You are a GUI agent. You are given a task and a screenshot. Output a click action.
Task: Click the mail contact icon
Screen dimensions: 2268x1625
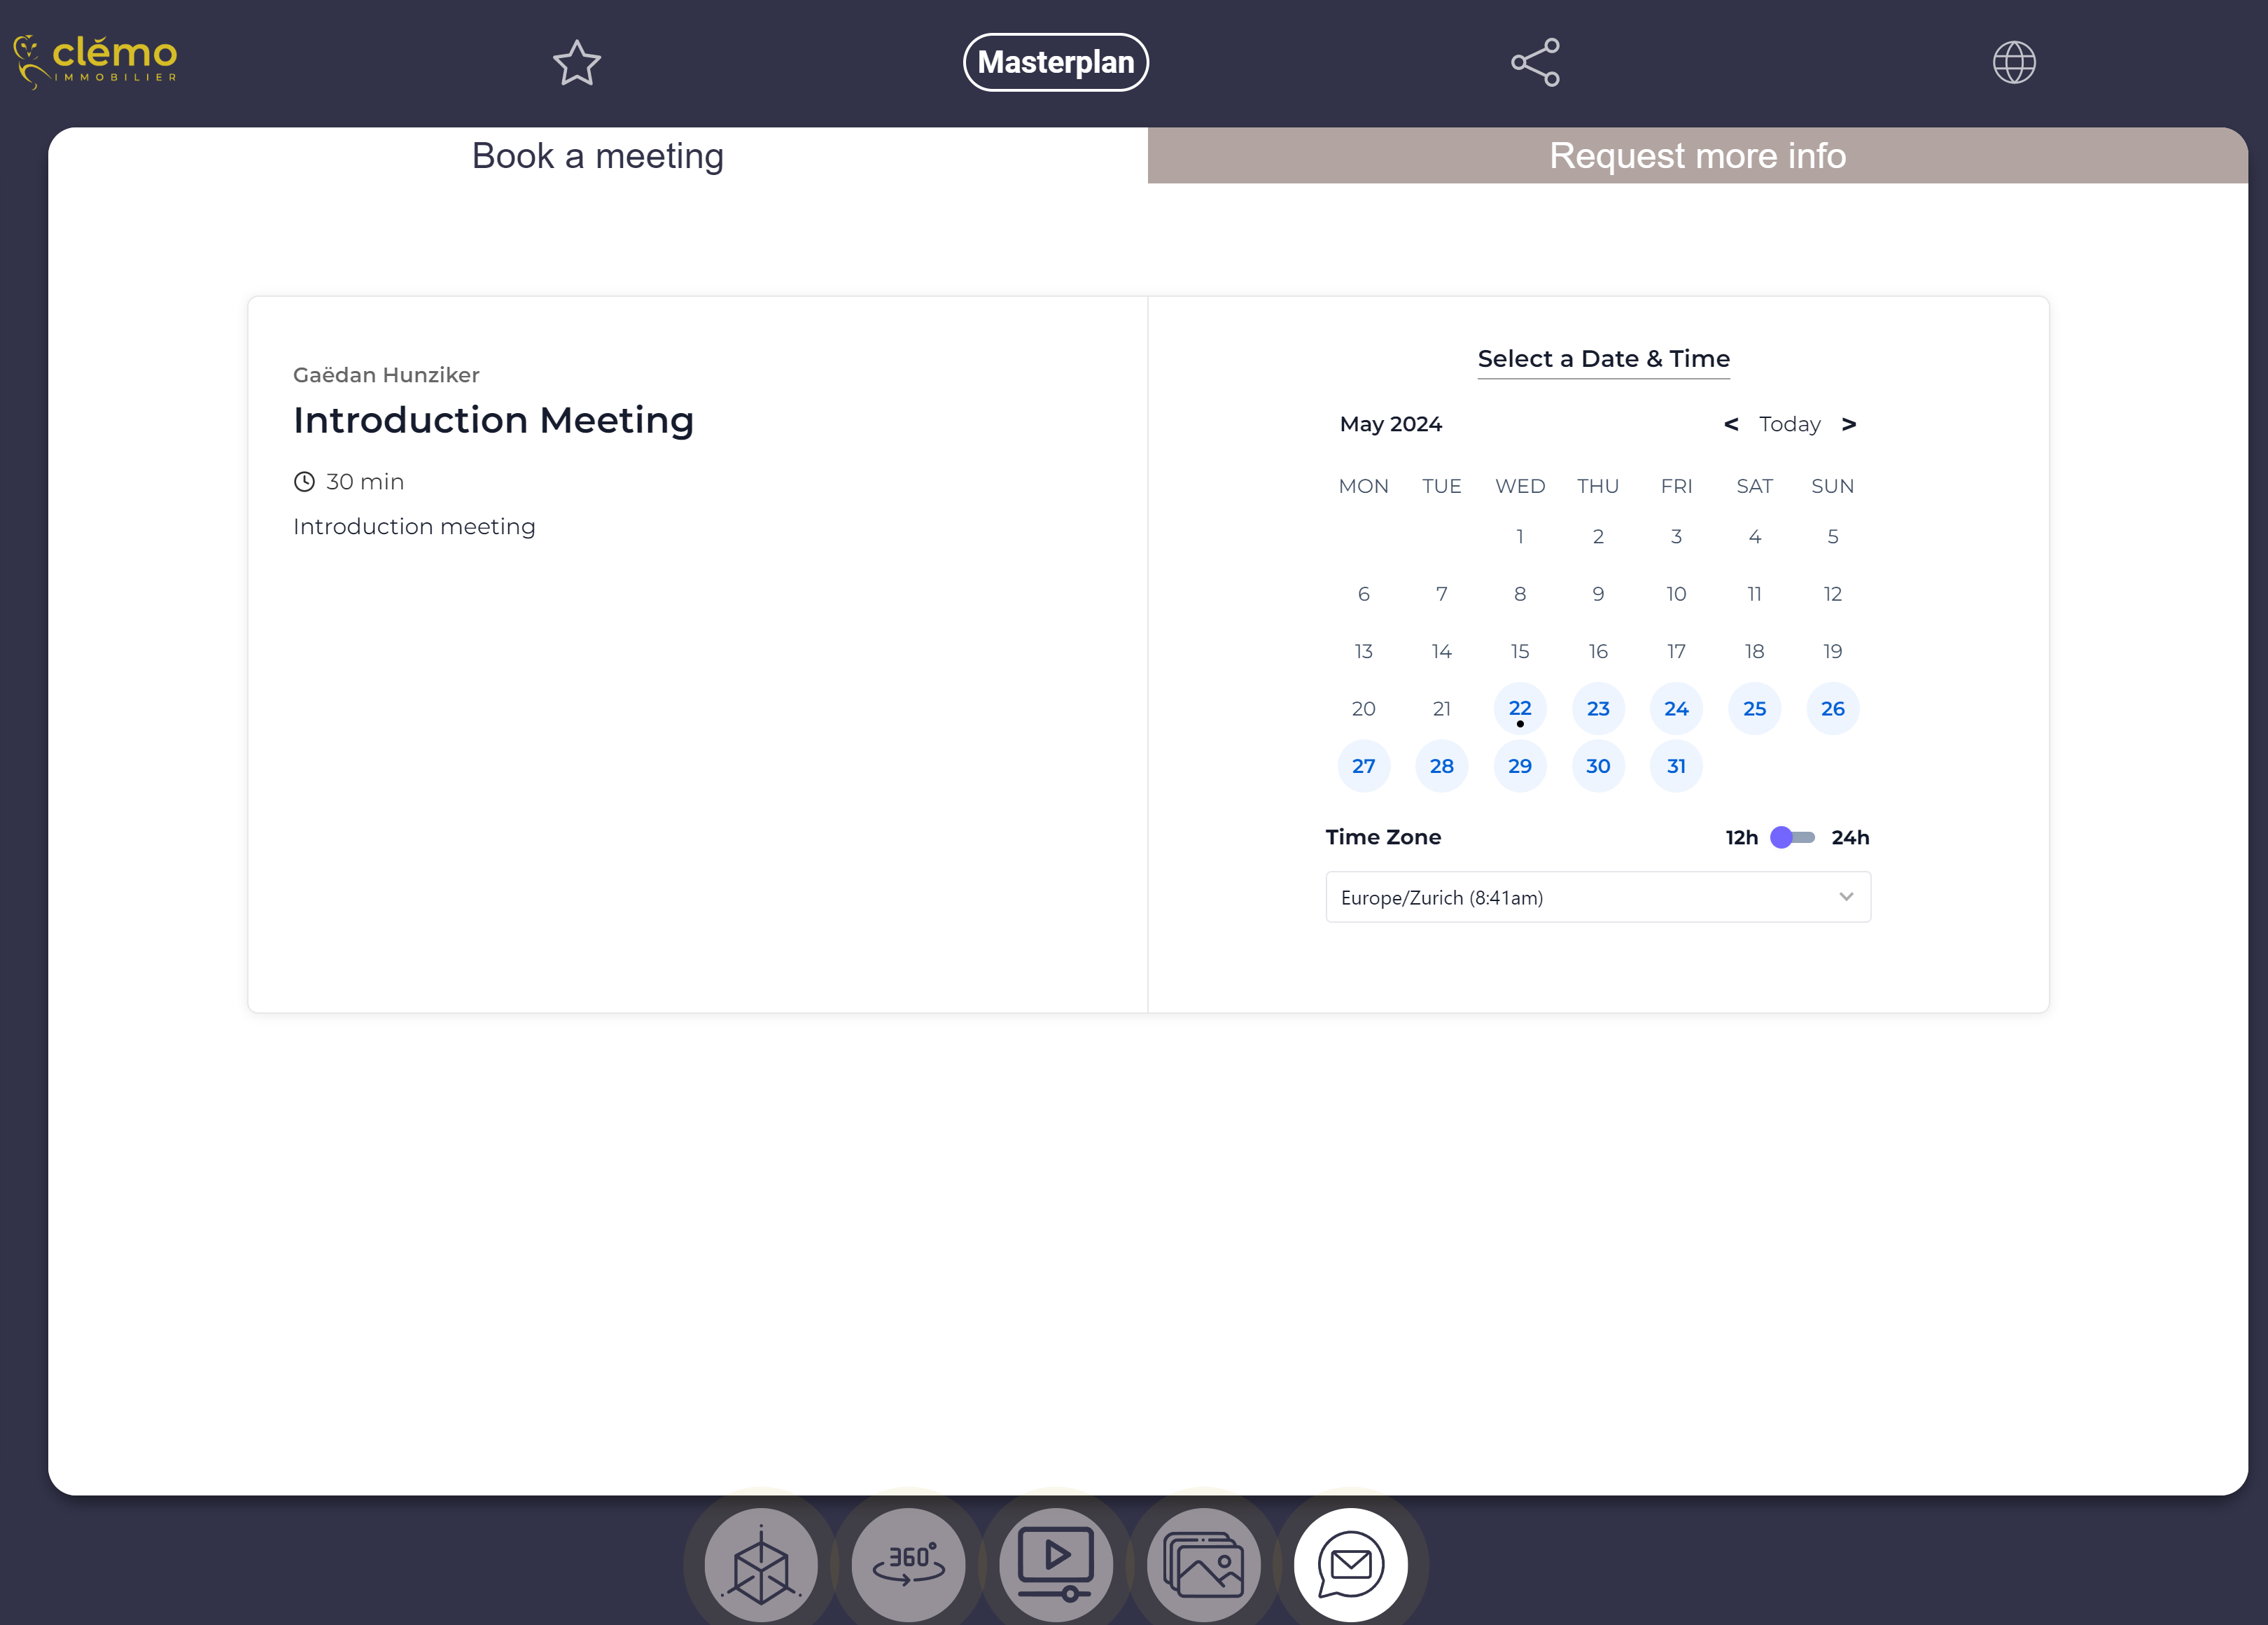pyautogui.click(x=1350, y=1563)
